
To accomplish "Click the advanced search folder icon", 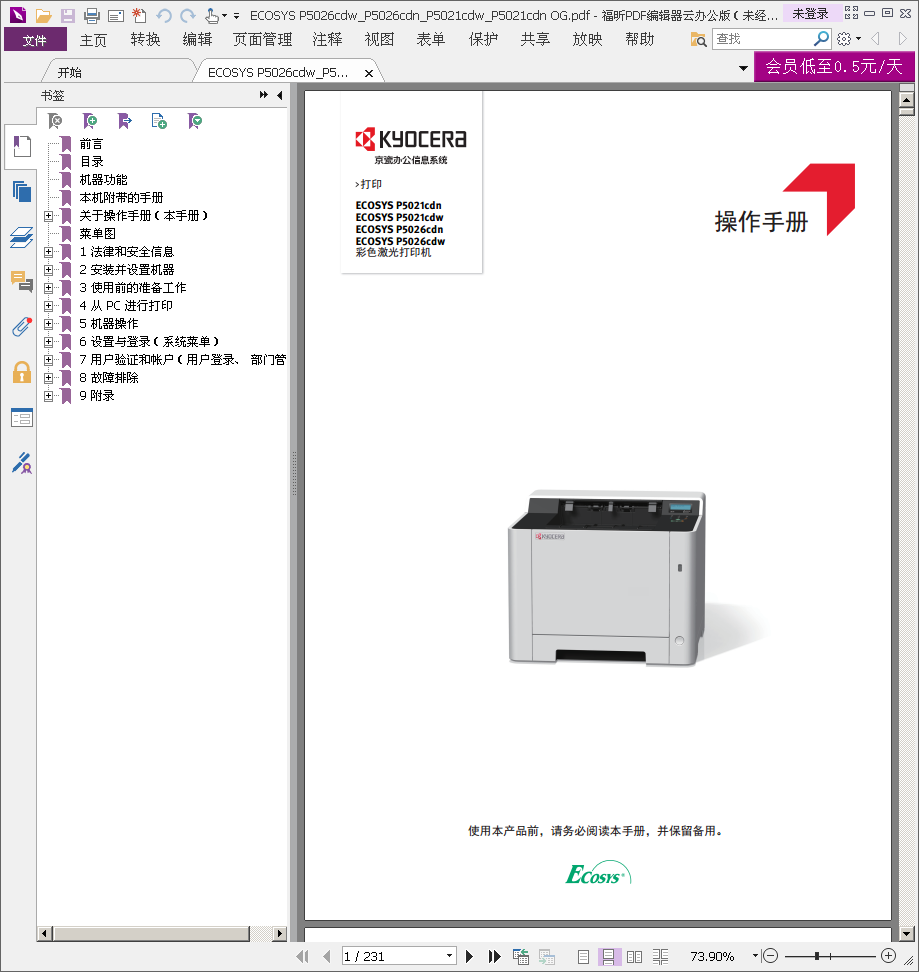I will pyautogui.click(x=698, y=40).
